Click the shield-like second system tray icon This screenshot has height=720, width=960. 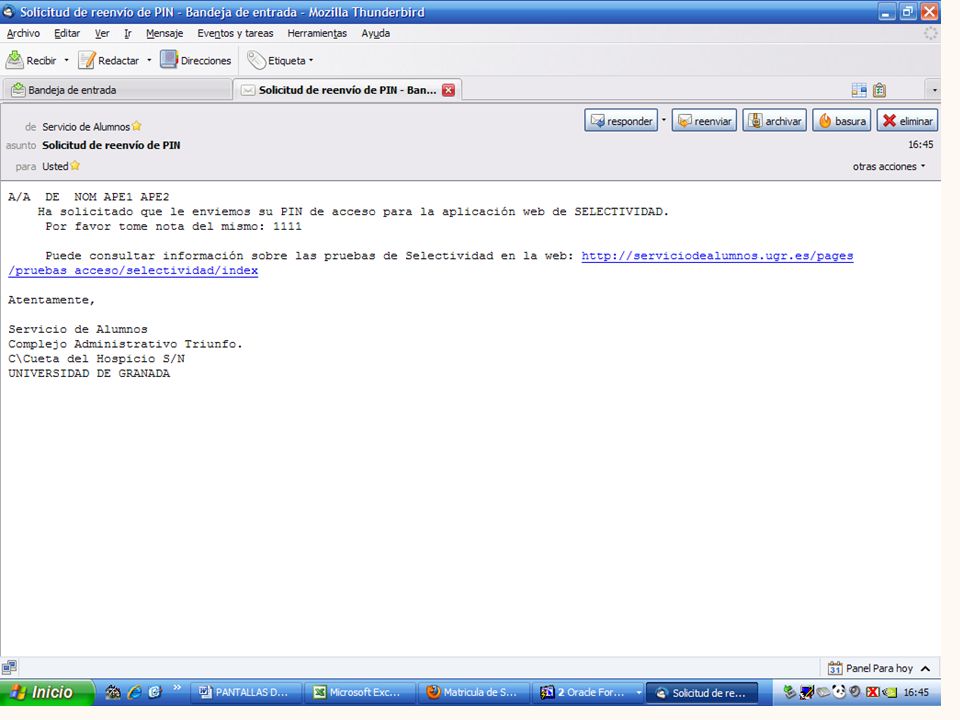pos(806,692)
